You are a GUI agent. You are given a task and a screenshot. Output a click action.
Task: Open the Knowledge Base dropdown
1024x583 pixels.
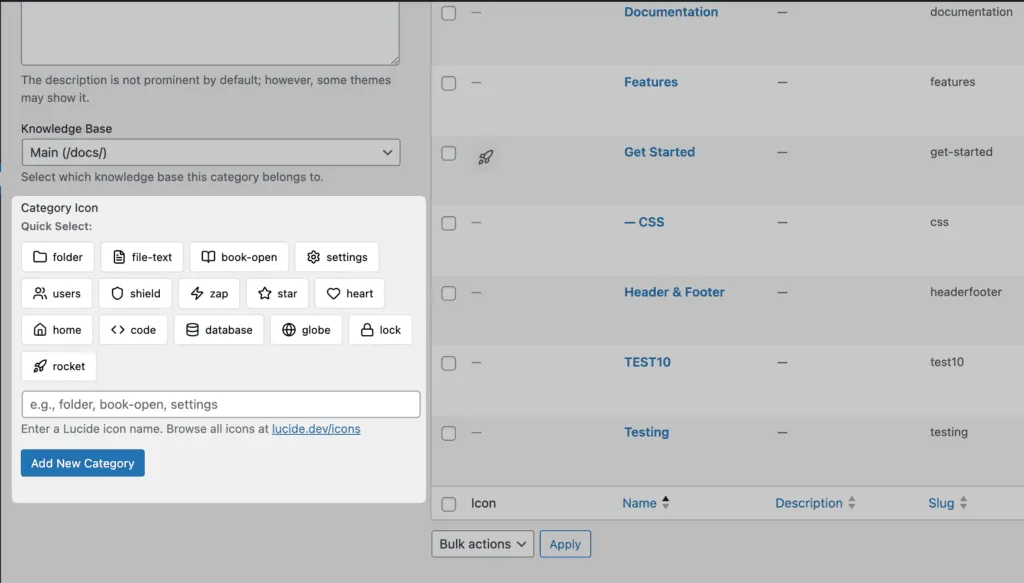210,152
